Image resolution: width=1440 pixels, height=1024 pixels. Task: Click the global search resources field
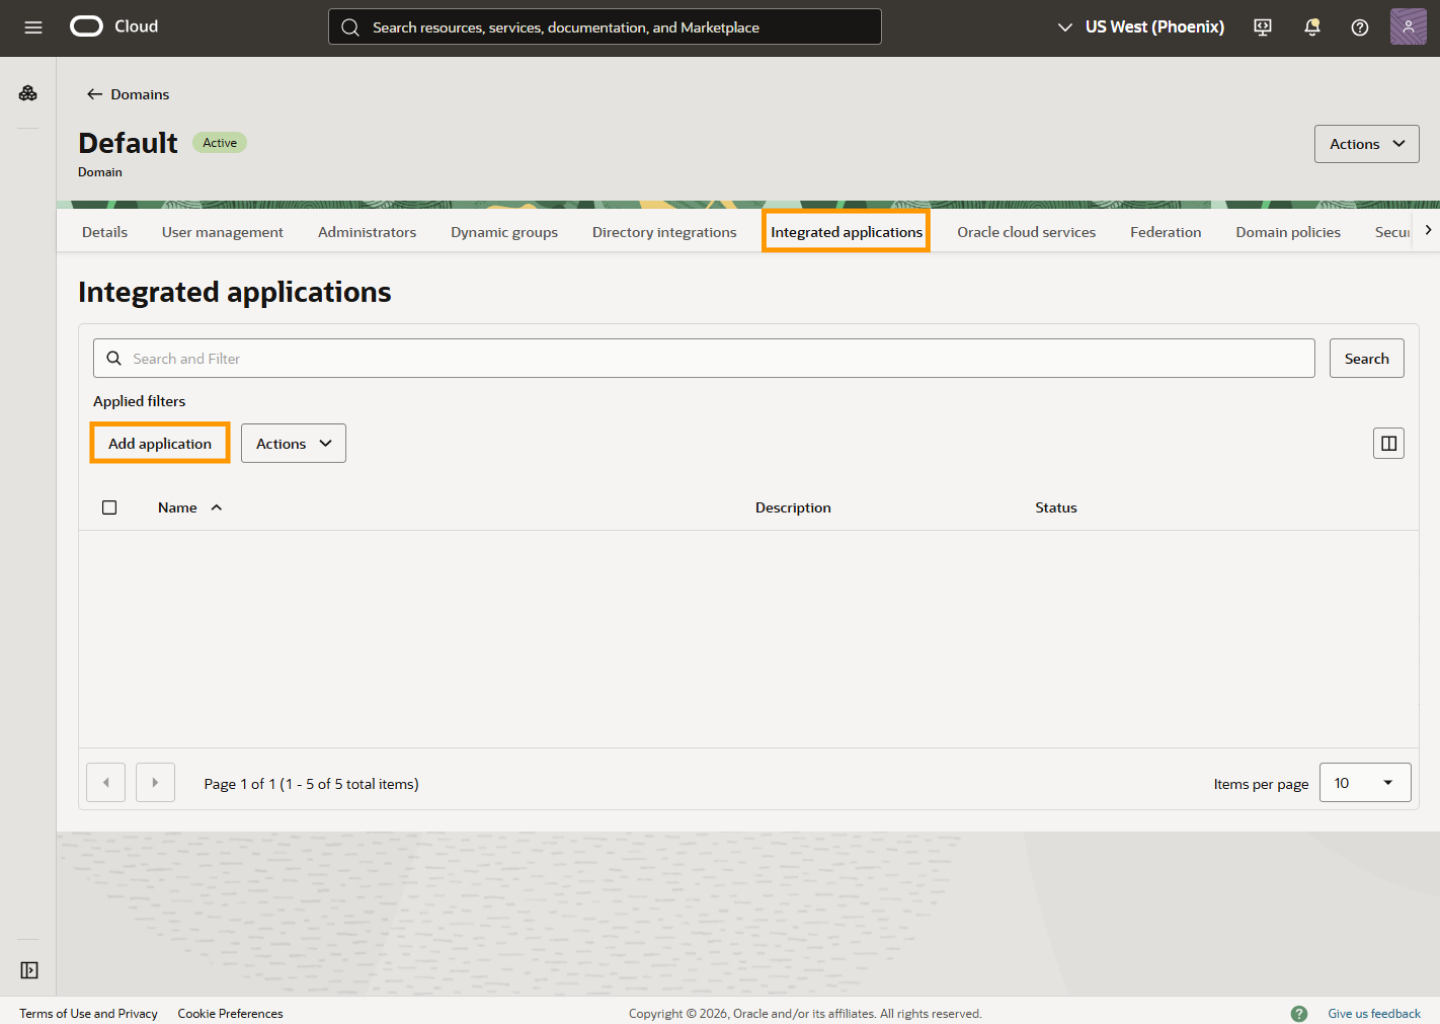(604, 27)
